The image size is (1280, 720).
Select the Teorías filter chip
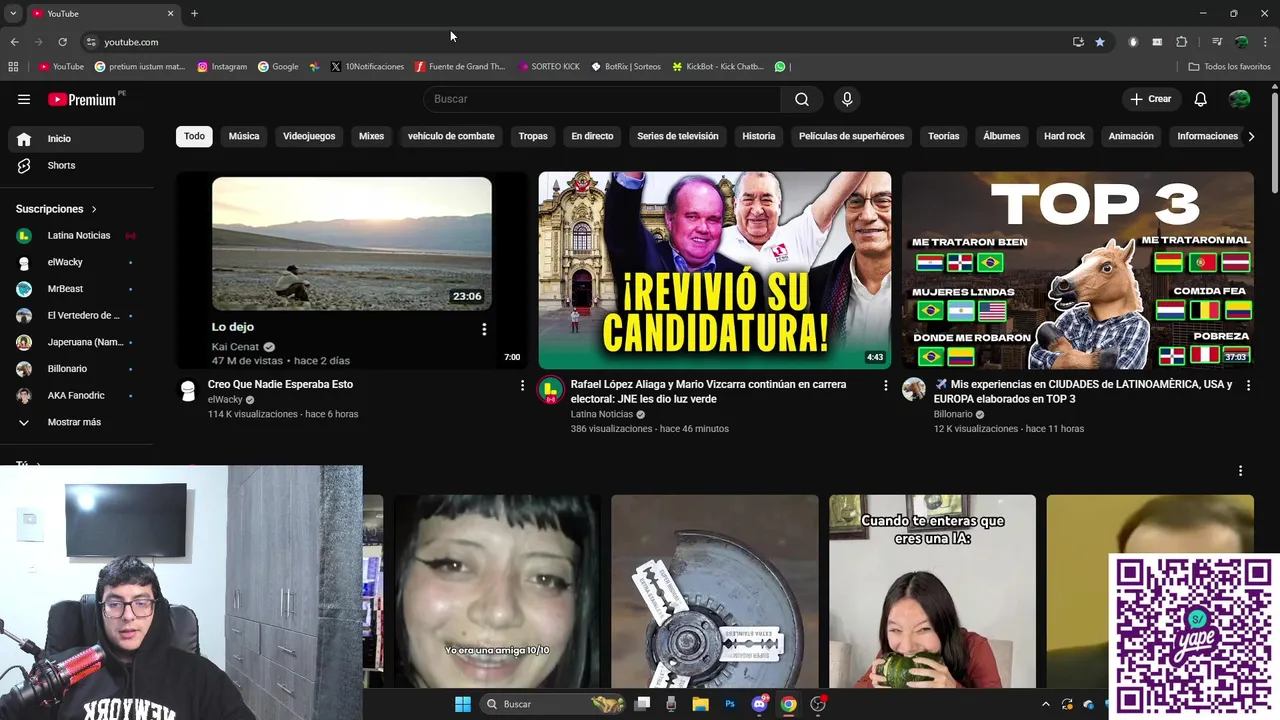(x=943, y=136)
